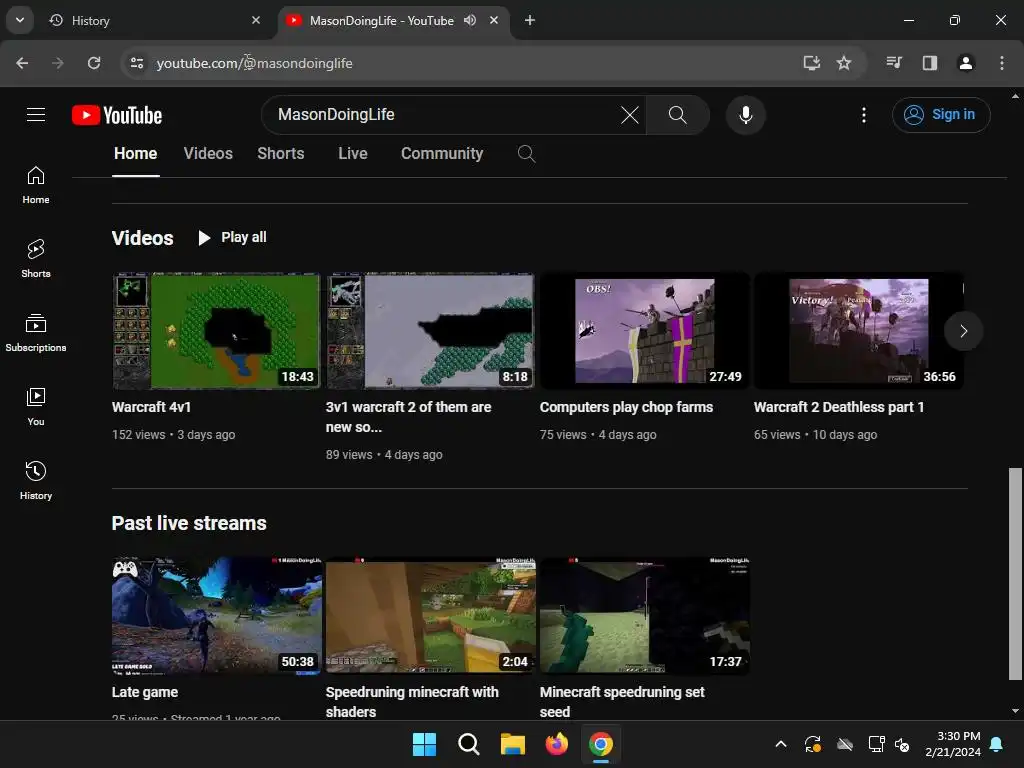The width and height of the screenshot is (1024, 768).
Task: Open Computers play chop farms title
Action: point(626,407)
